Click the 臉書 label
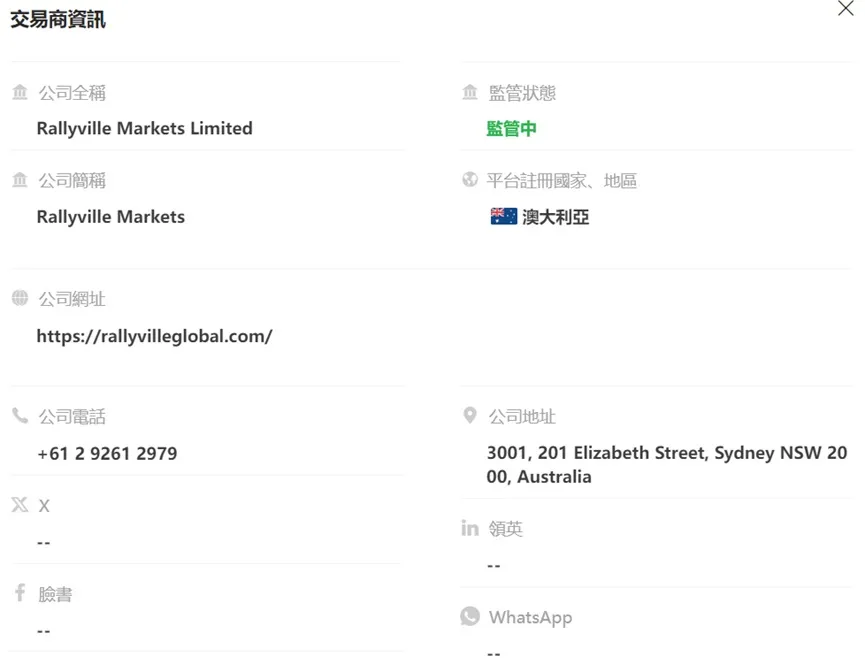Viewport: 865px width, 664px height. [55, 594]
